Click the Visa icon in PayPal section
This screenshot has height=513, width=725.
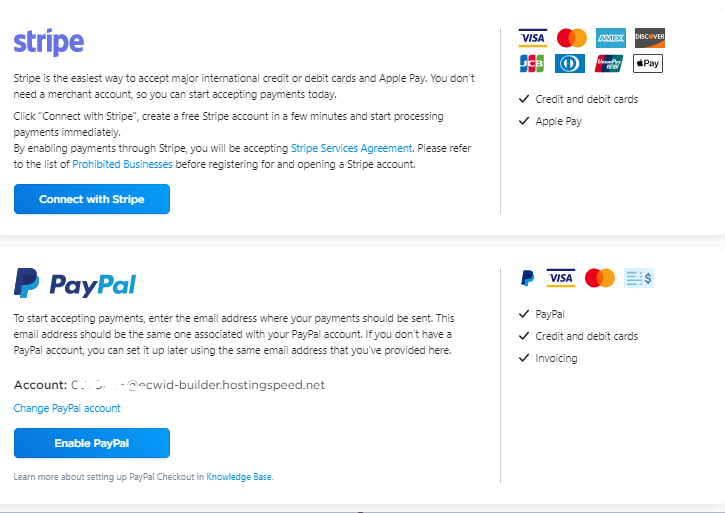click(561, 278)
